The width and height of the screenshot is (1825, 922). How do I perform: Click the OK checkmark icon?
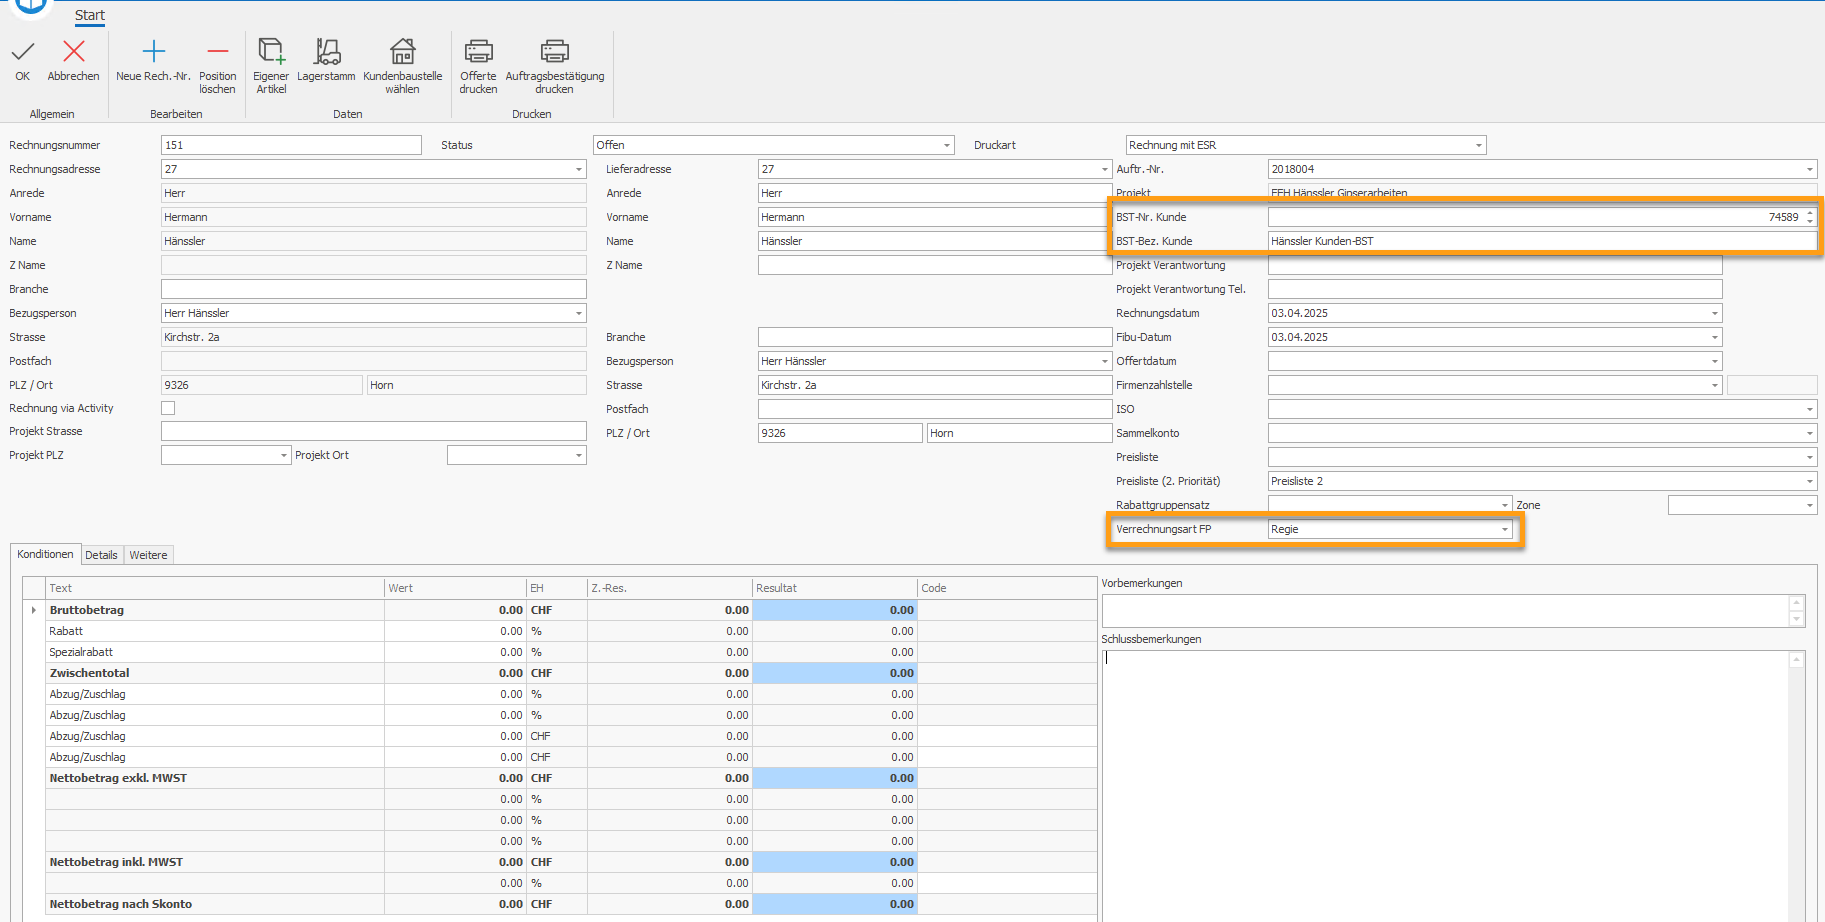tap(23, 51)
